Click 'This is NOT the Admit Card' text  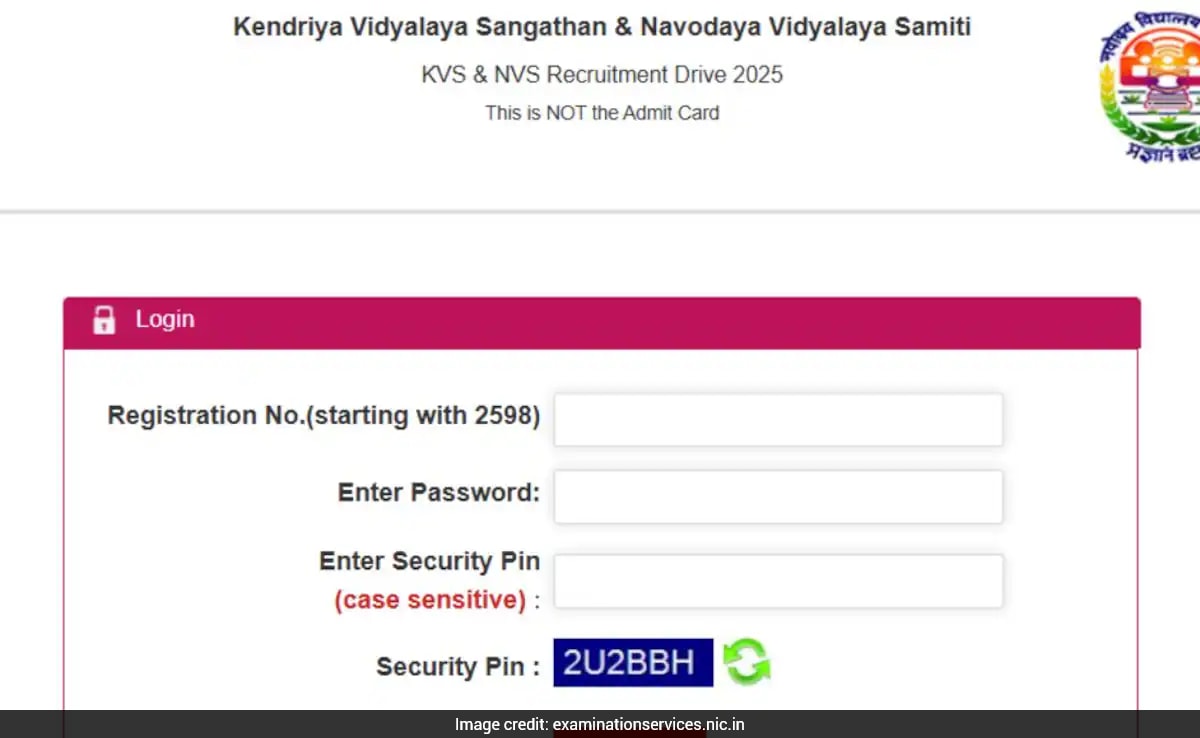[601, 113]
